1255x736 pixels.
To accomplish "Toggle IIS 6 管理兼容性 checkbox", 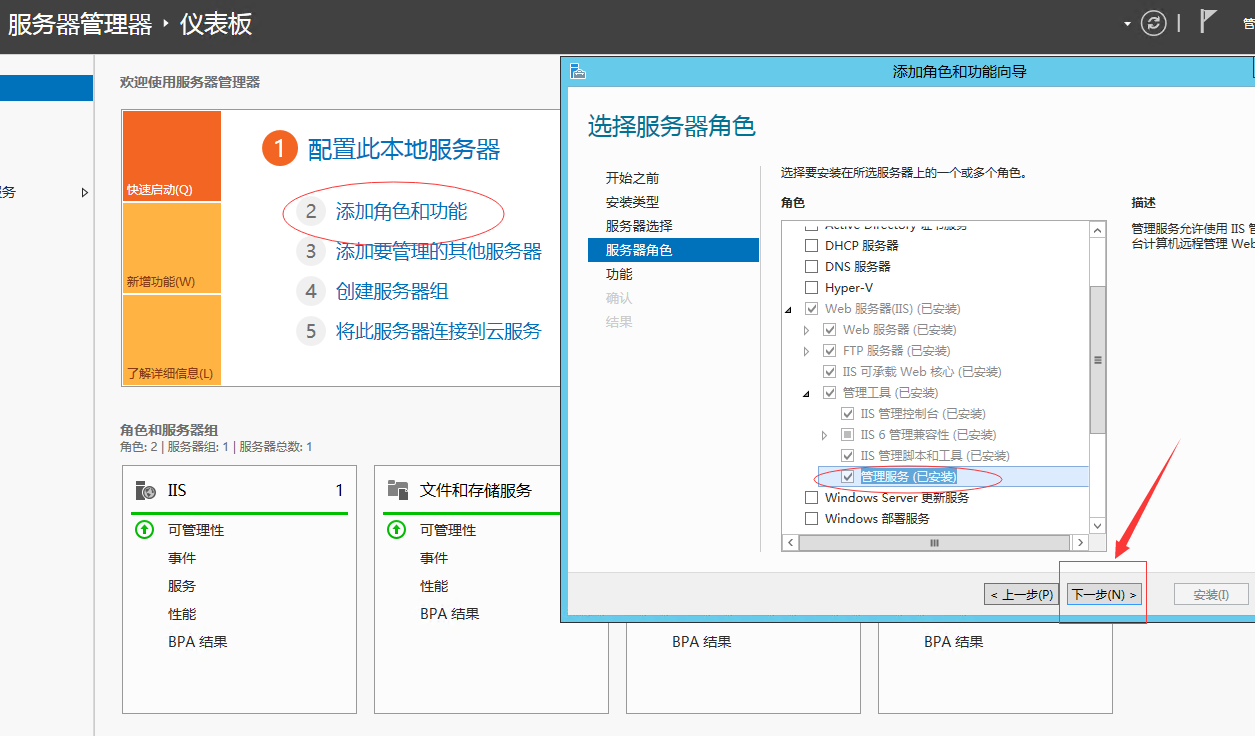I will point(848,434).
